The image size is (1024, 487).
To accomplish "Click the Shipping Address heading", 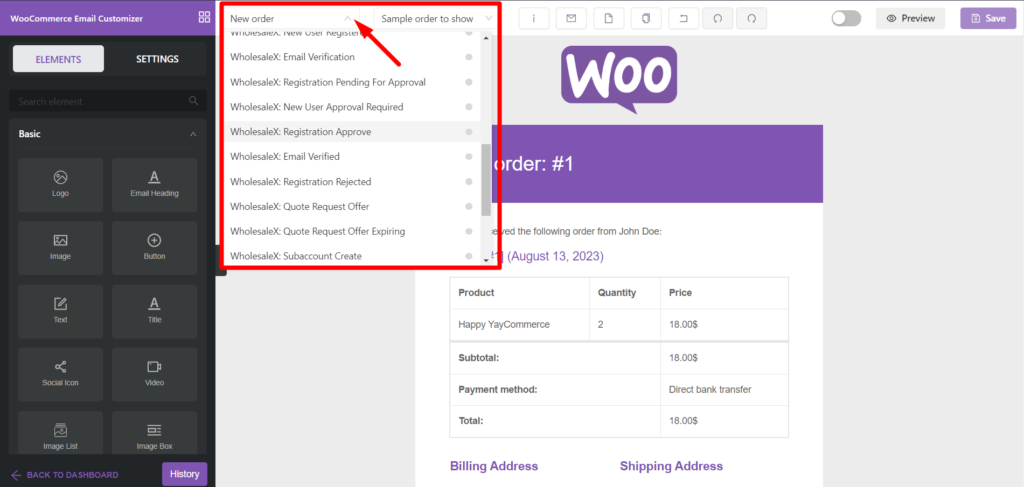I will tap(671, 466).
